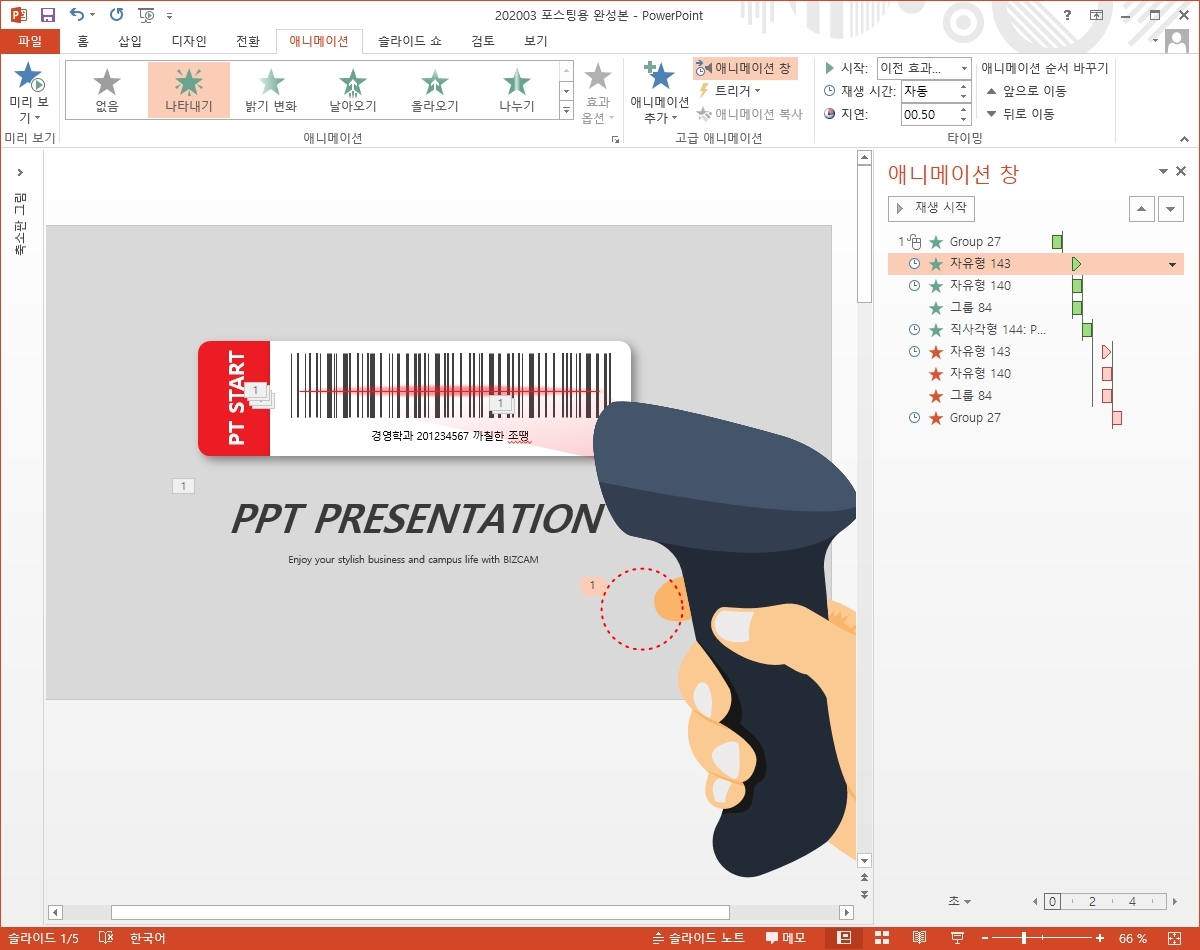Switch to the 검토 tab
Image resolution: width=1200 pixels, height=950 pixels.
tap(483, 41)
